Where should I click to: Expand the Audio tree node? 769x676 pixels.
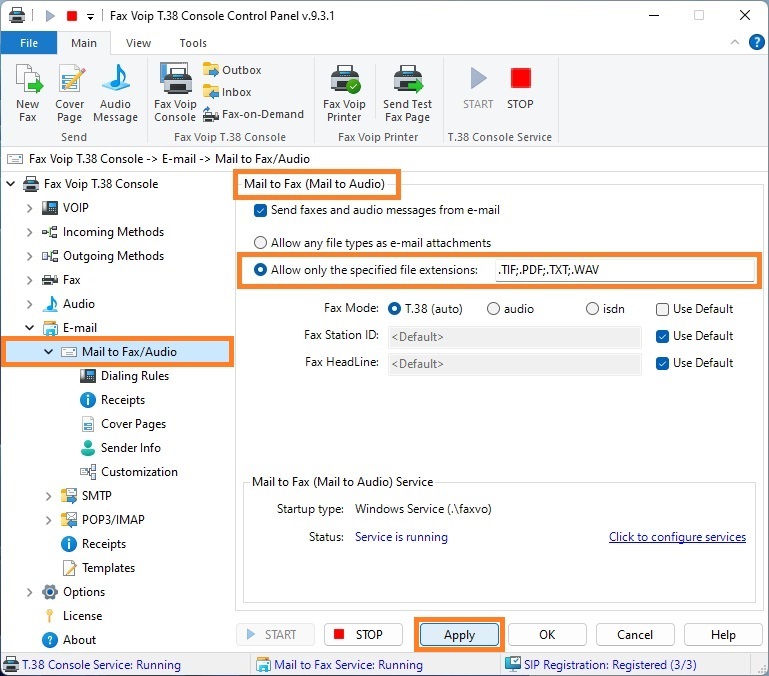coord(29,304)
